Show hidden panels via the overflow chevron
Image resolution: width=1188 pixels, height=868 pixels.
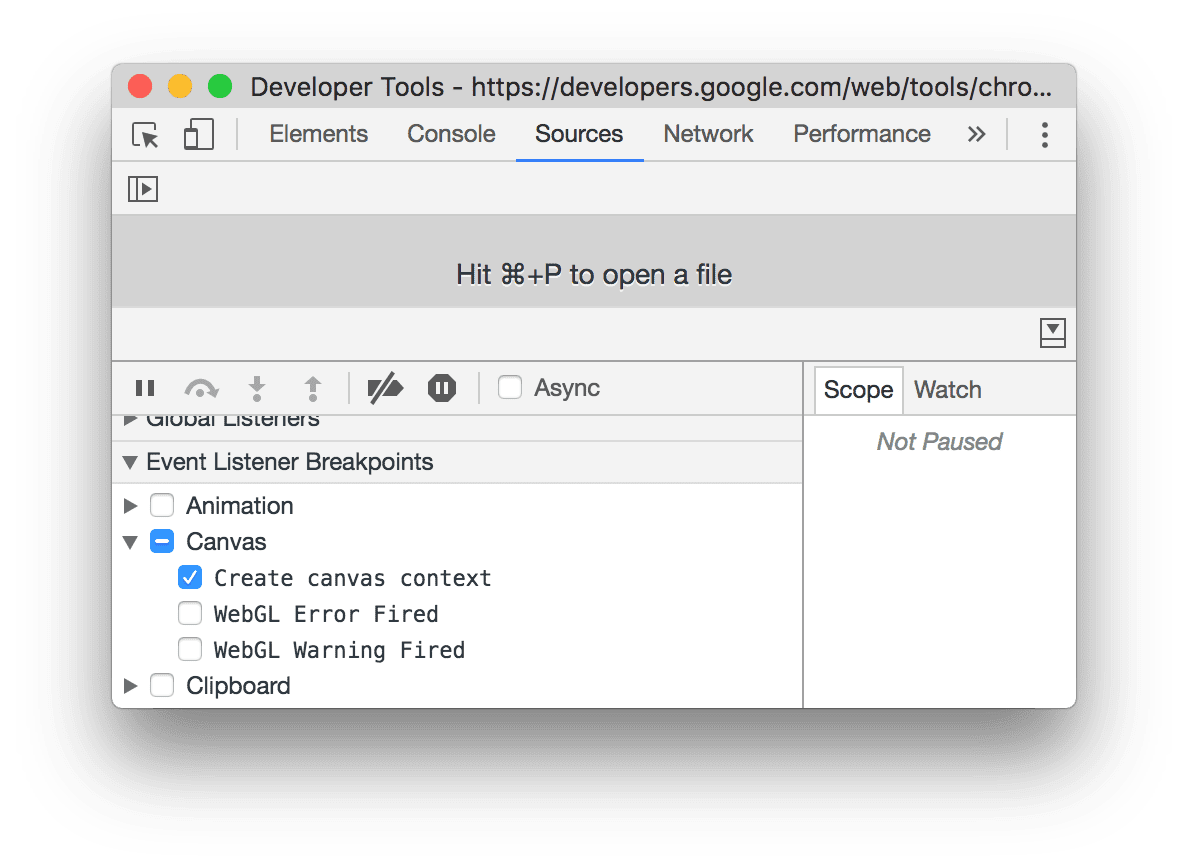point(976,134)
